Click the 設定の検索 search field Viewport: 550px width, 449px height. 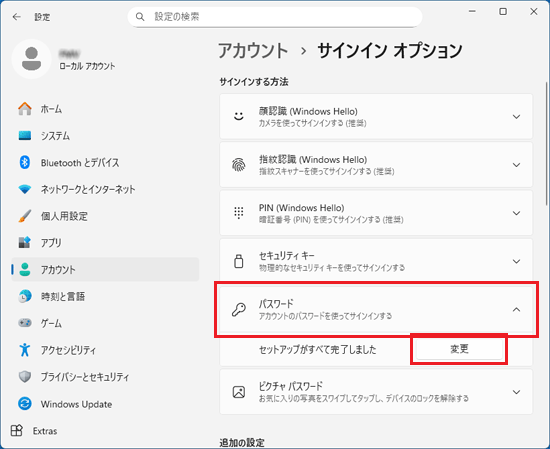click(275, 17)
